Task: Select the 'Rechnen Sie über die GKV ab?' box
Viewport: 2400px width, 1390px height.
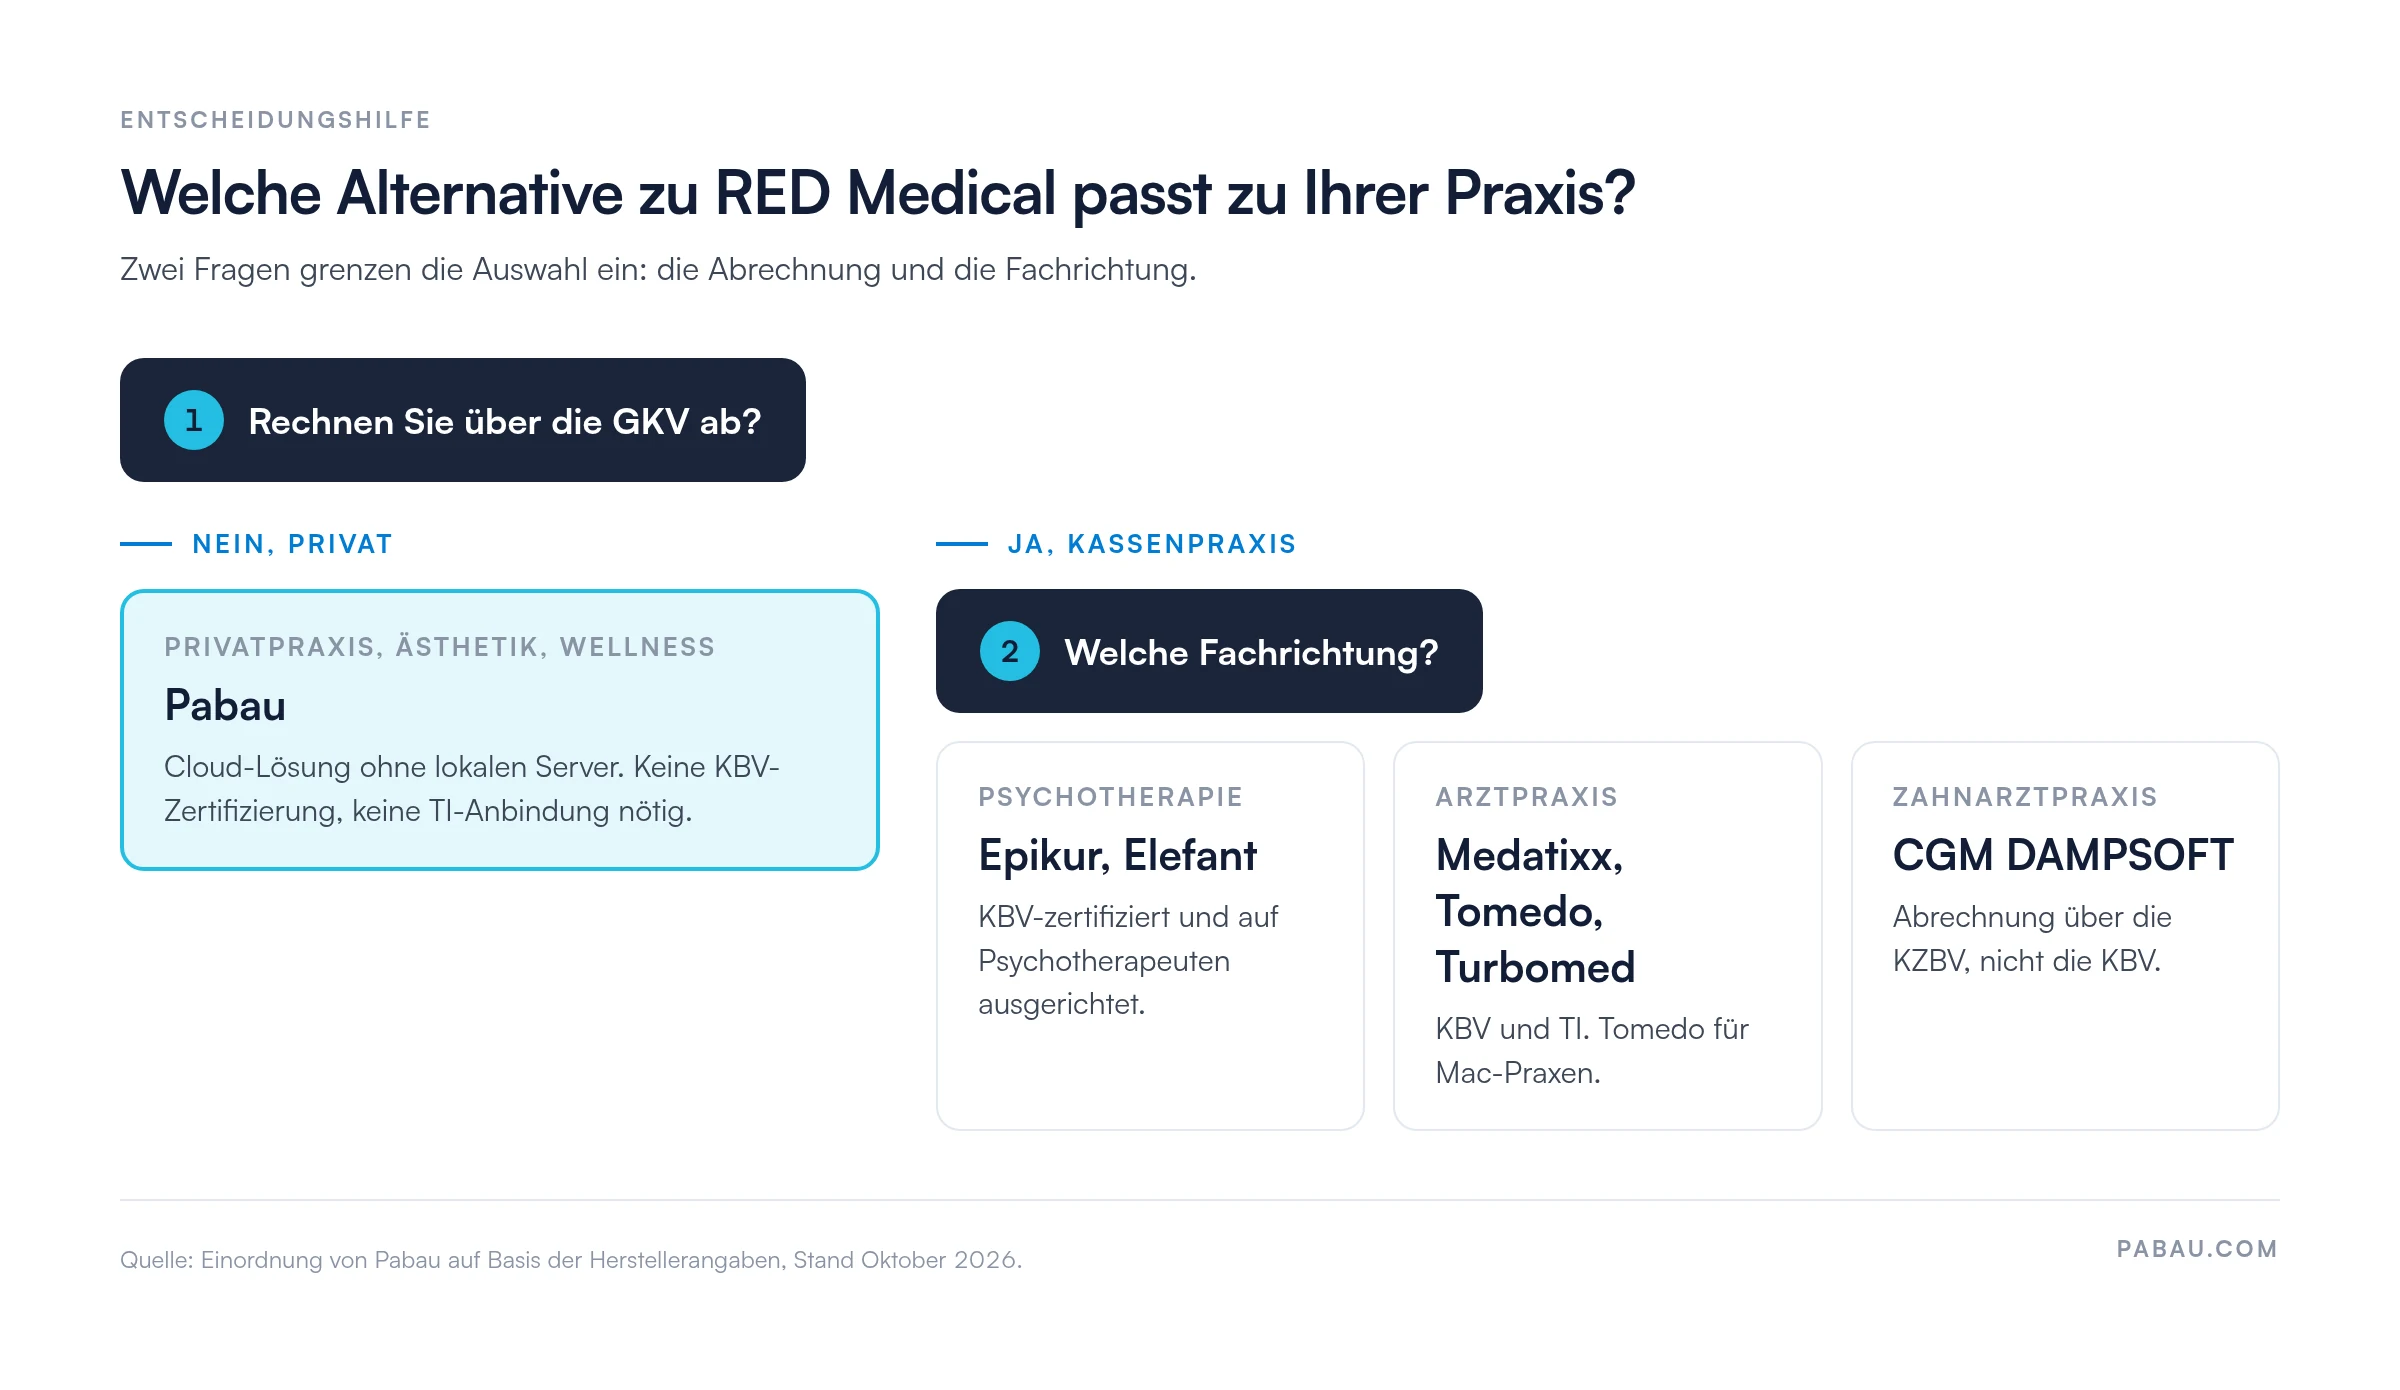Action: click(x=463, y=420)
